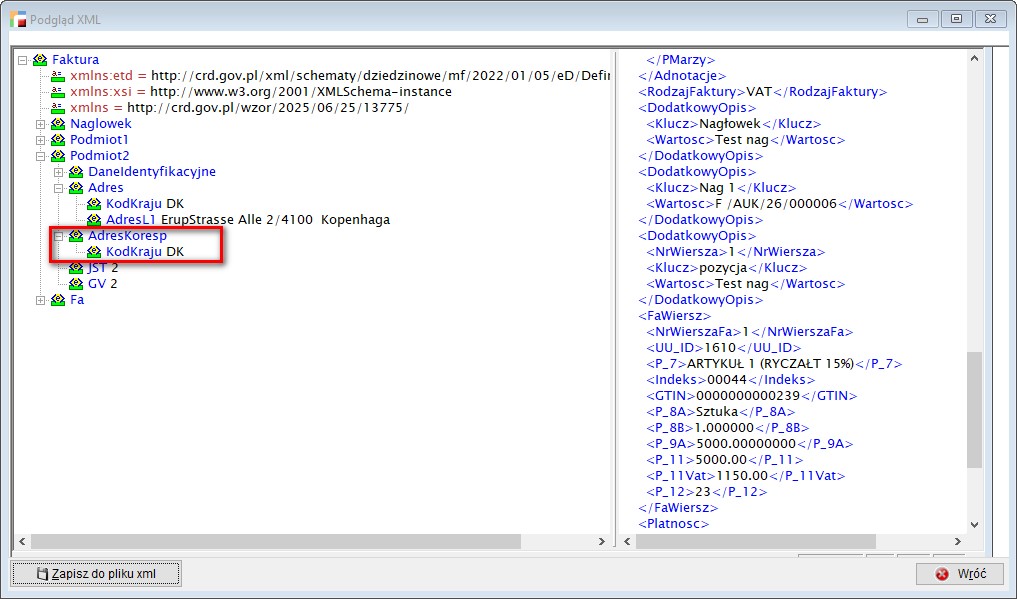This screenshot has height=599, width=1017.
Task: Click the xmlns:etd attribute icon
Action: (58, 76)
